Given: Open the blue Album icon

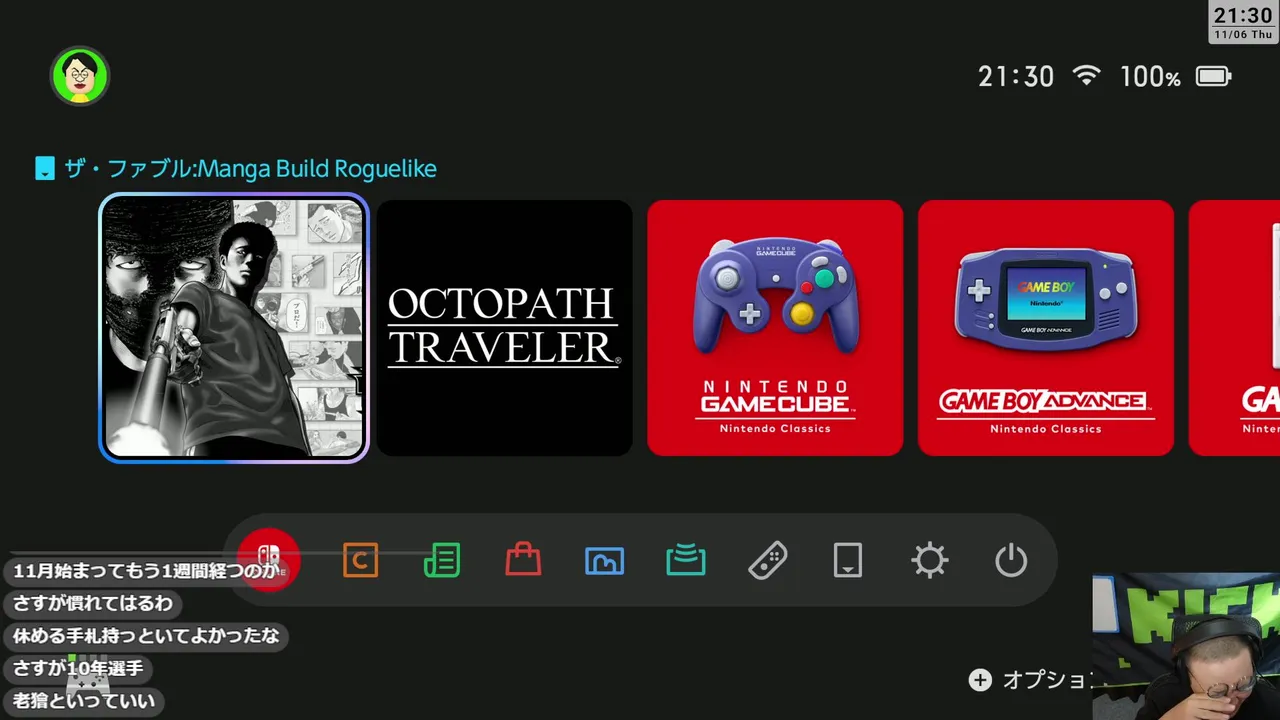Looking at the screenshot, I should click(x=604, y=561).
